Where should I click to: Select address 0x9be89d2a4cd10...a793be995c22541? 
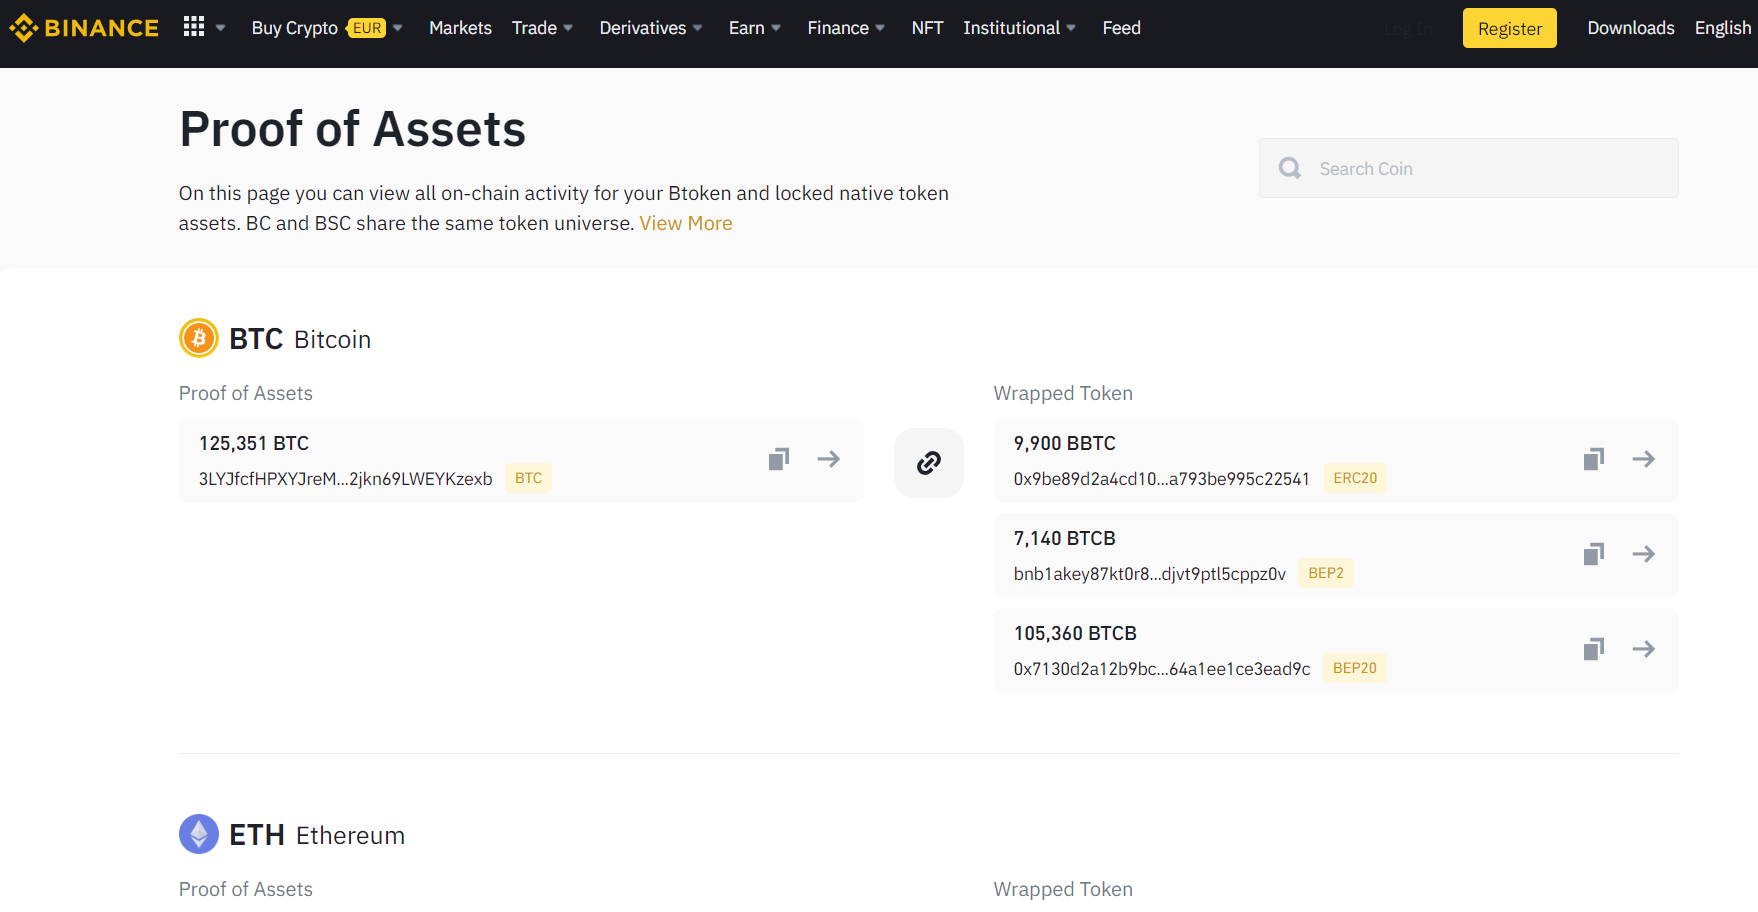point(1161,479)
